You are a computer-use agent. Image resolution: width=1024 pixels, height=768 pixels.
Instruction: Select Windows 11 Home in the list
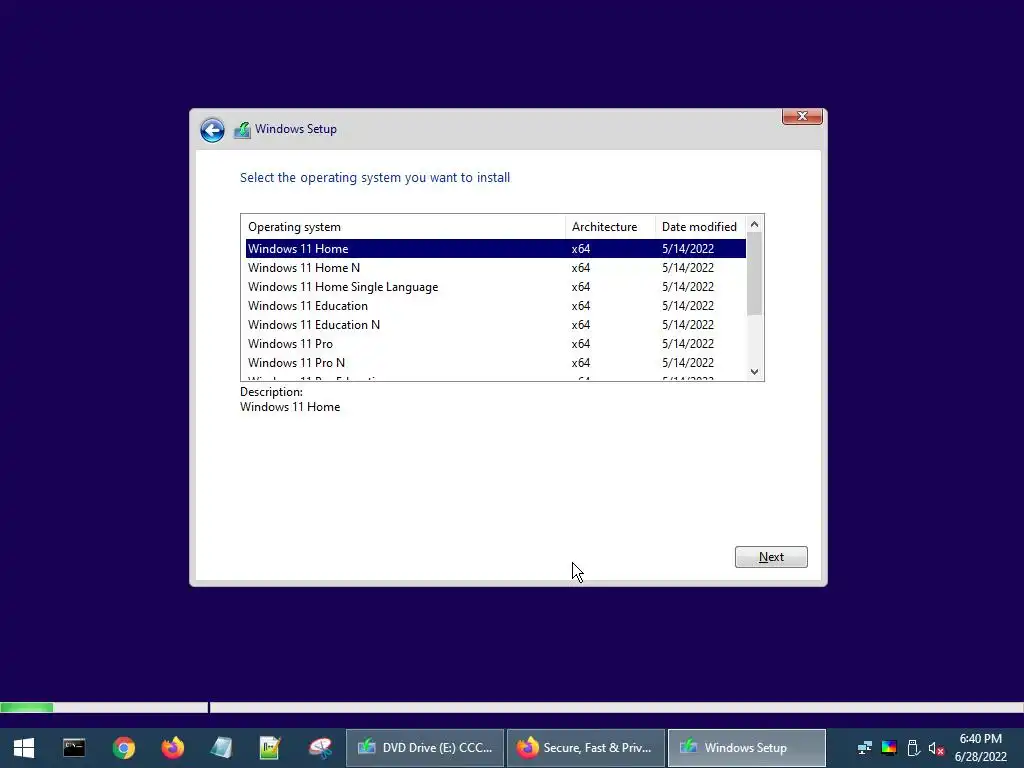pos(496,249)
